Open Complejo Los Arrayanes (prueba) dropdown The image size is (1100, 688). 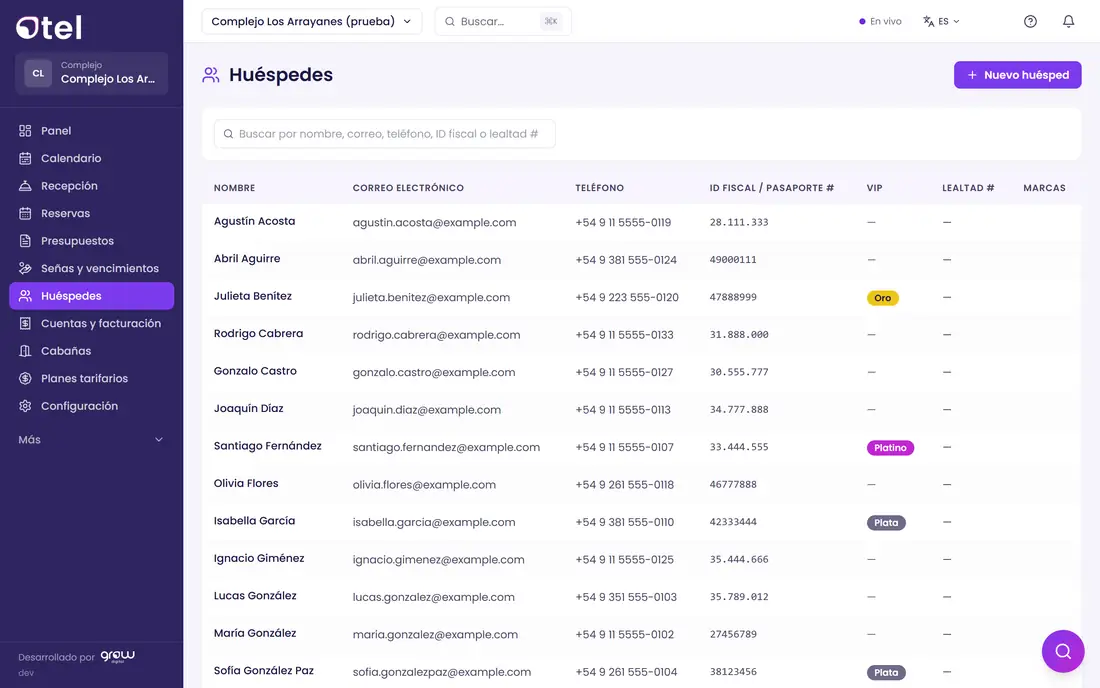coord(311,22)
